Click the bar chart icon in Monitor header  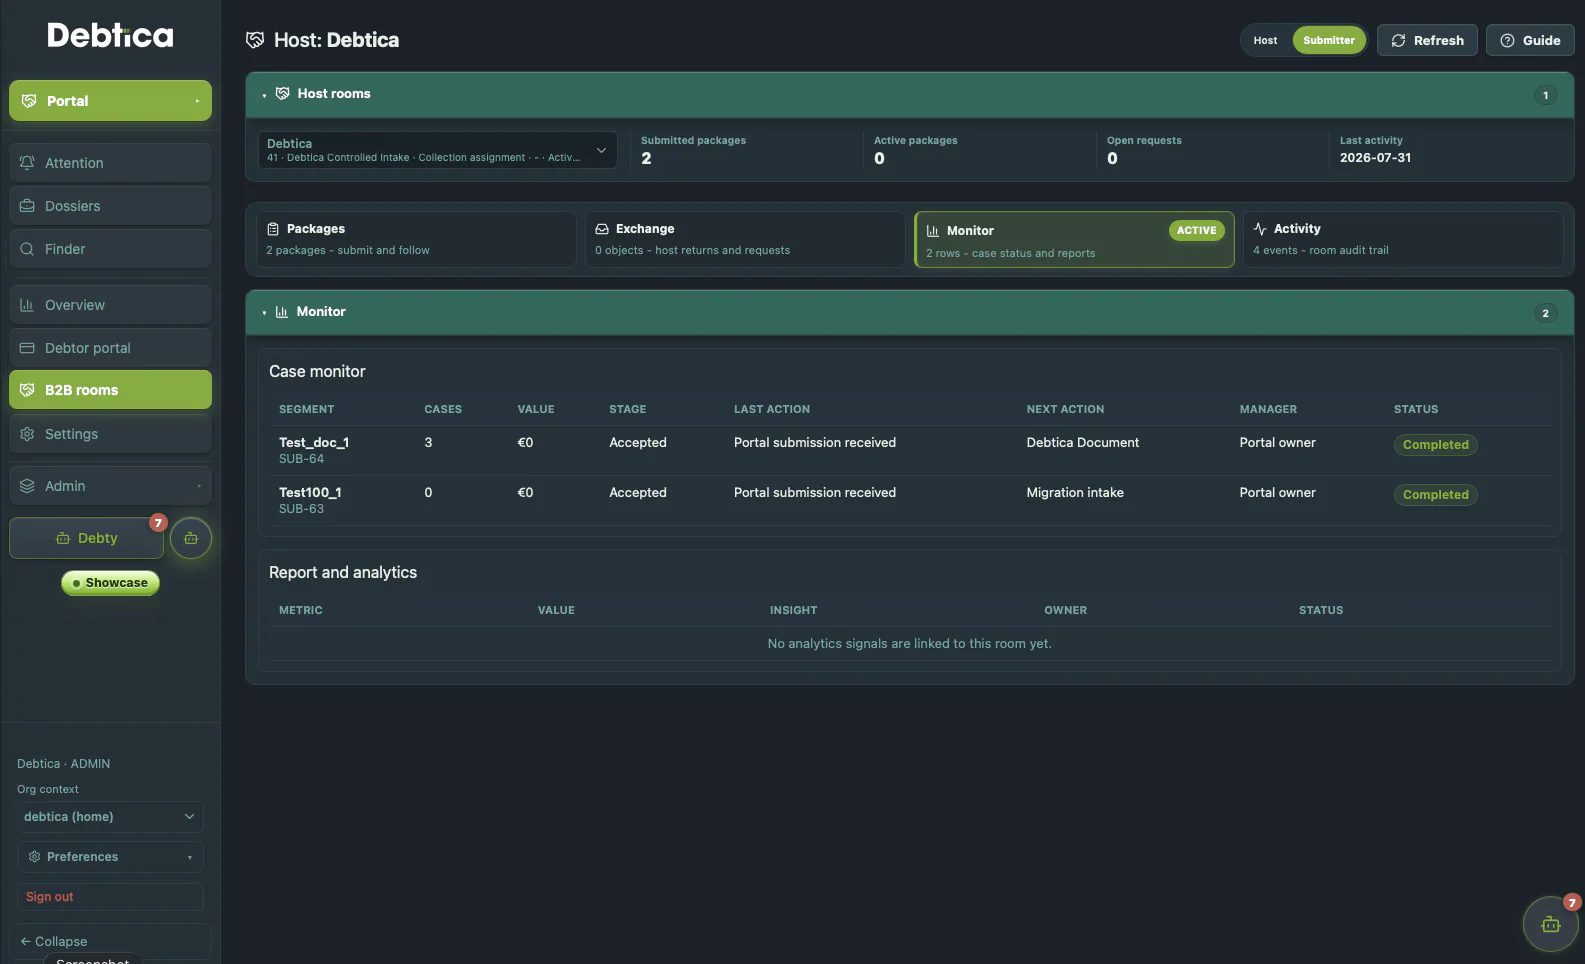point(281,312)
